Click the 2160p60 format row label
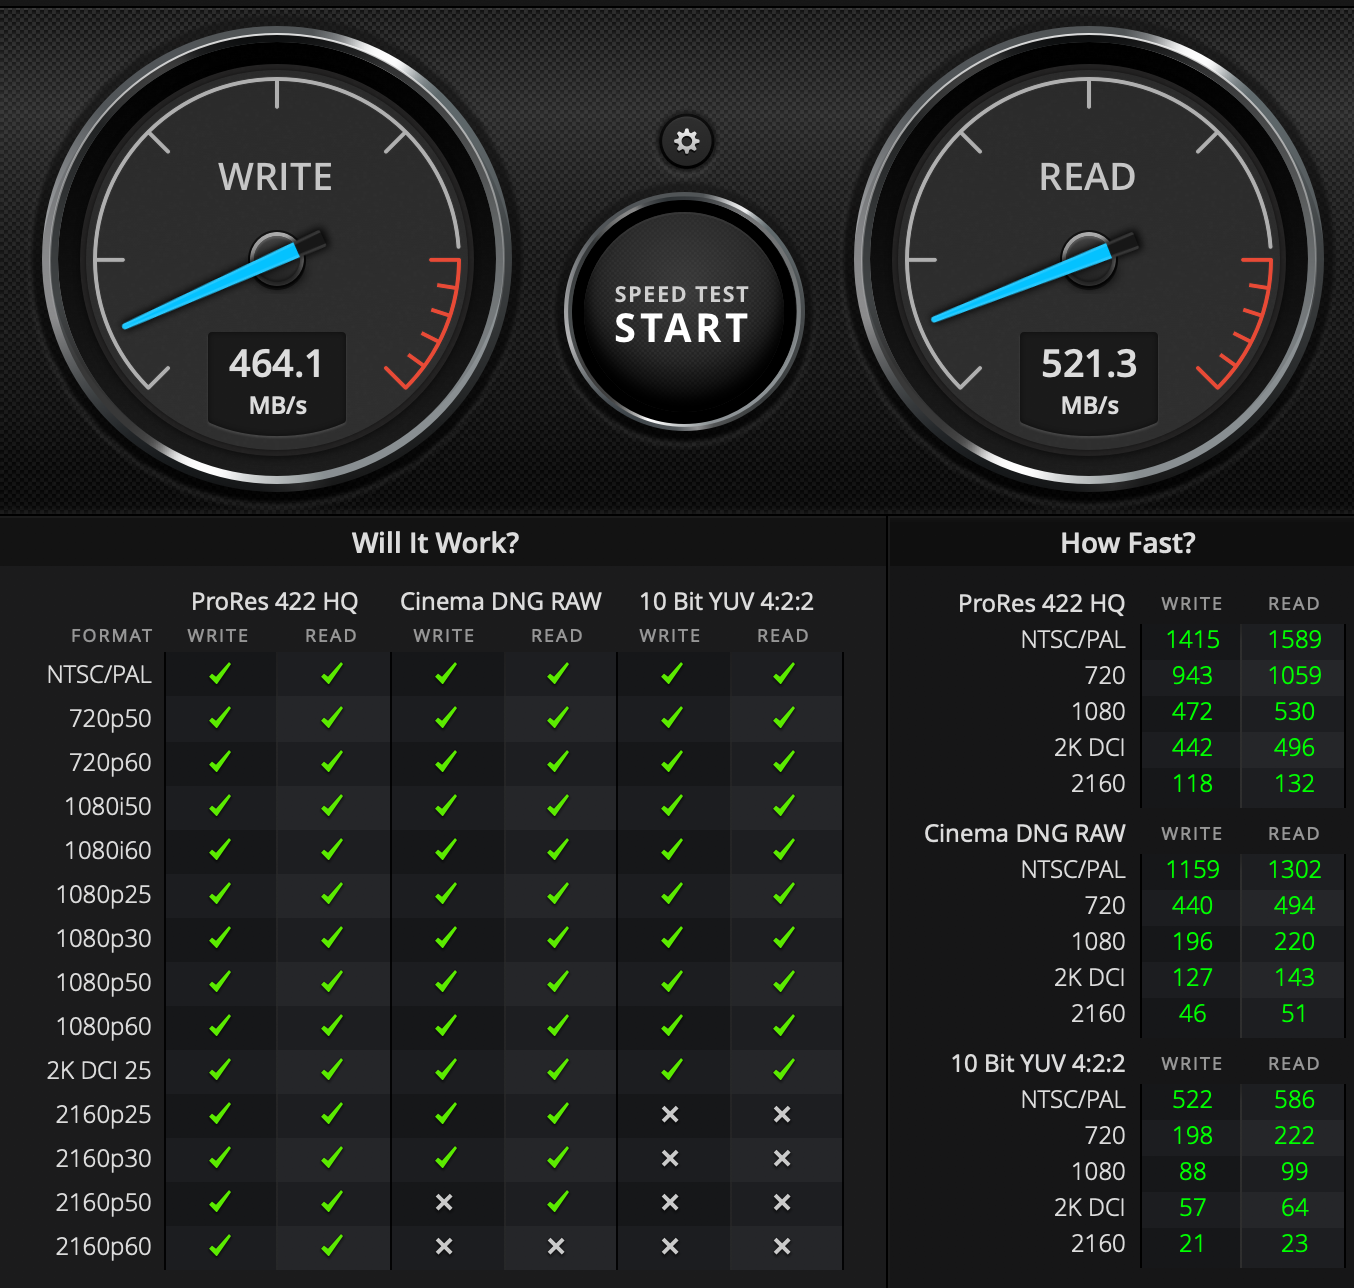This screenshot has height=1288, width=1354. click(104, 1246)
